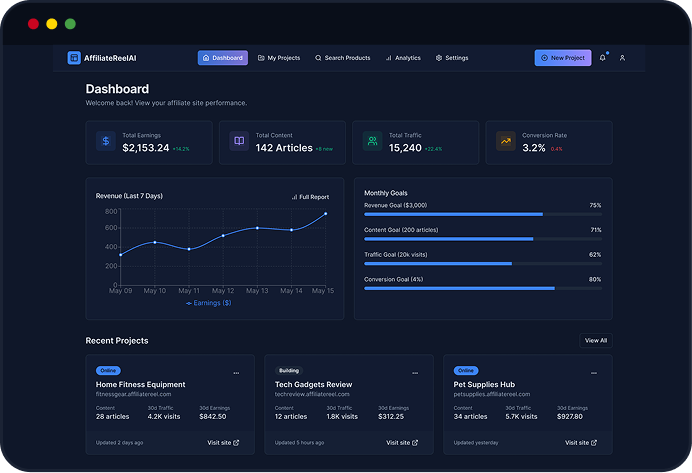Image resolution: width=692 pixels, height=473 pixels.
Task: Go to the Analytics tab
Action: pos(403,58)
